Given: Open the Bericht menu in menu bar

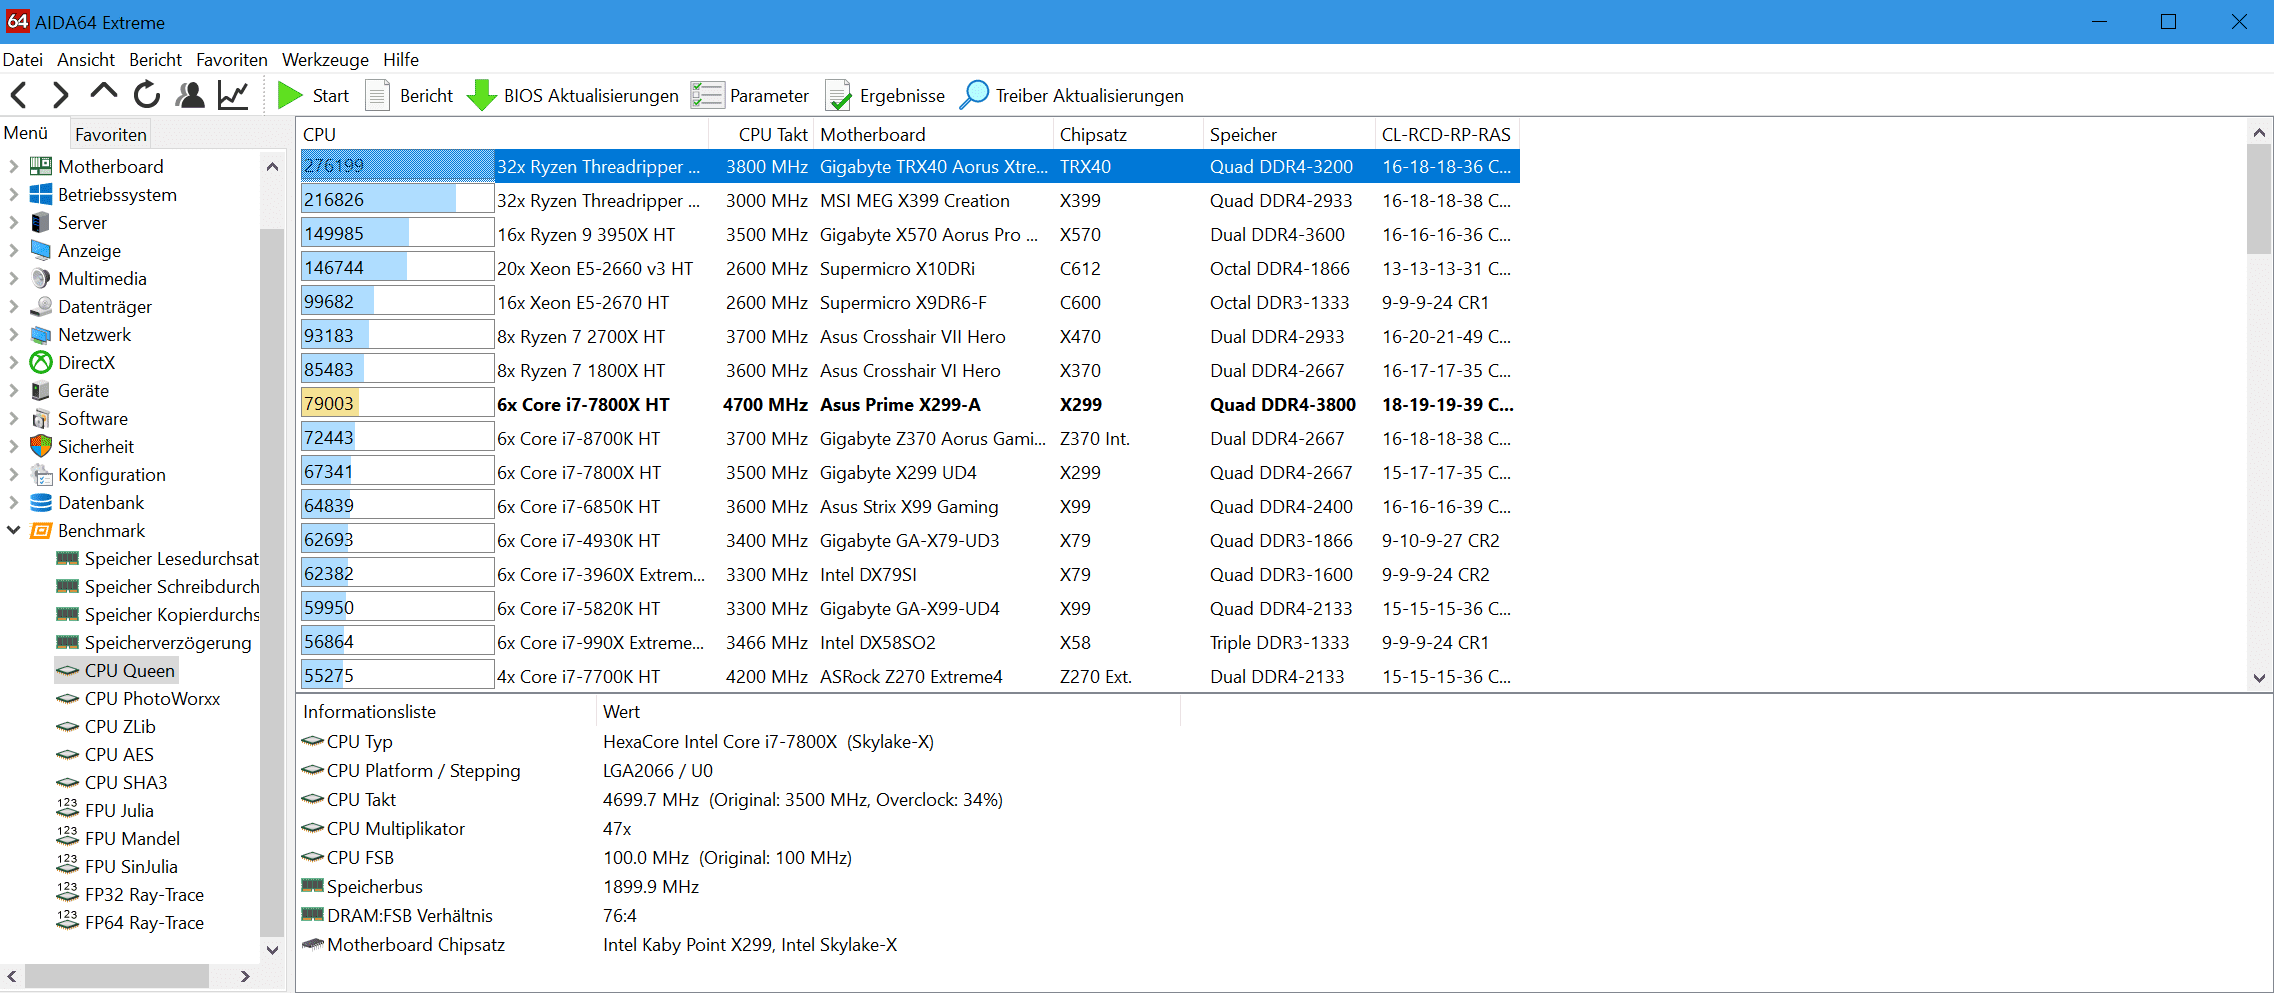Looking at the screenshot, I should 155,59.
